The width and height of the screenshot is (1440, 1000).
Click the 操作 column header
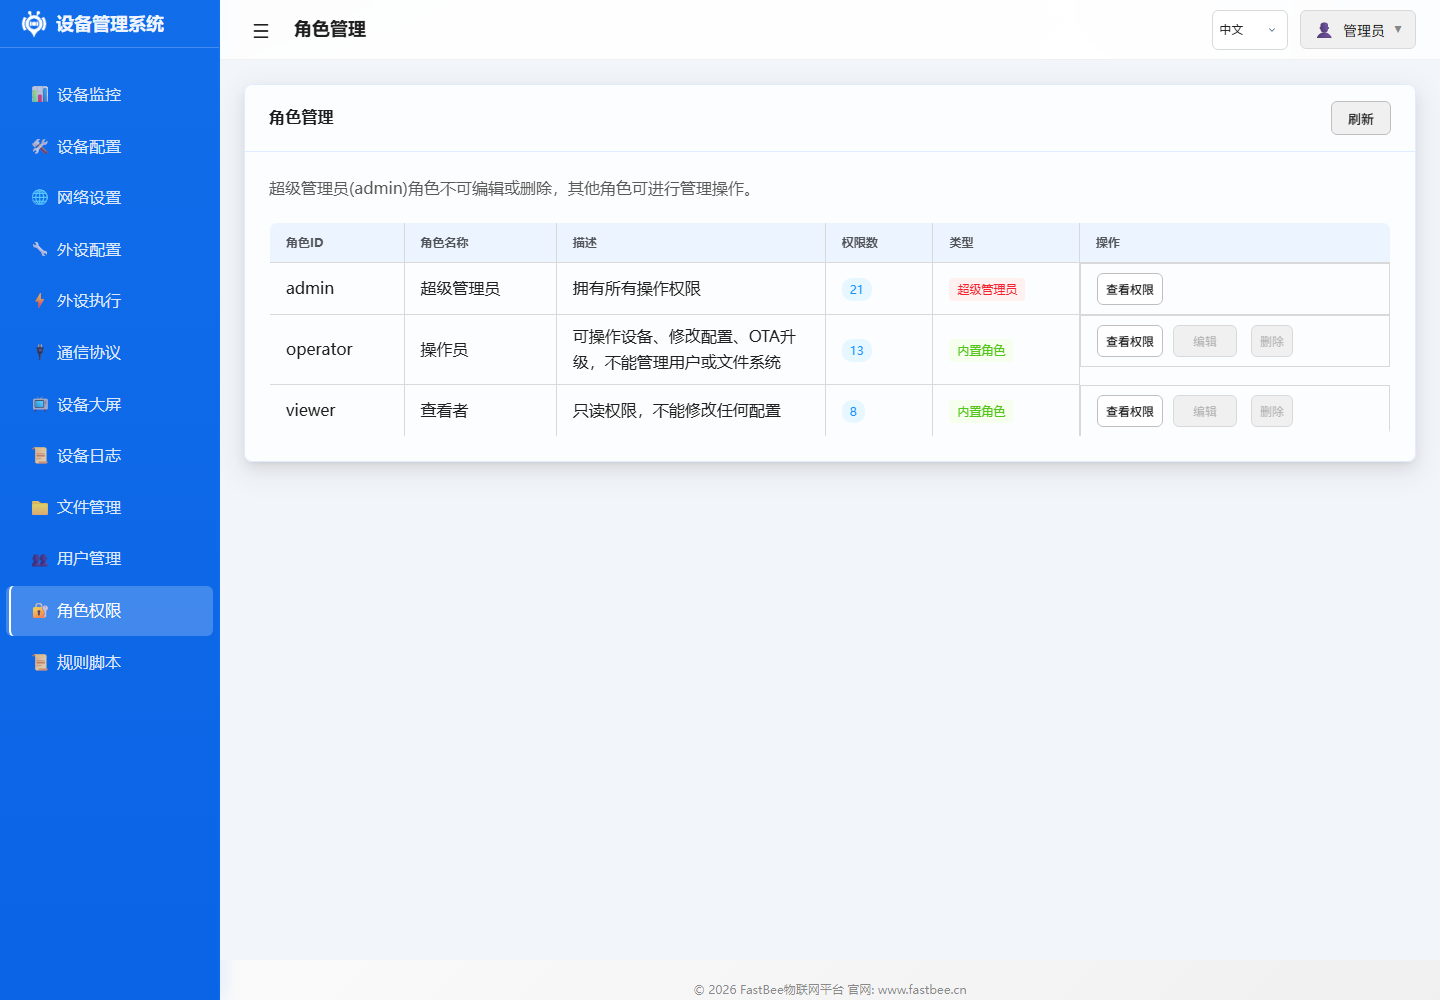1235,242
